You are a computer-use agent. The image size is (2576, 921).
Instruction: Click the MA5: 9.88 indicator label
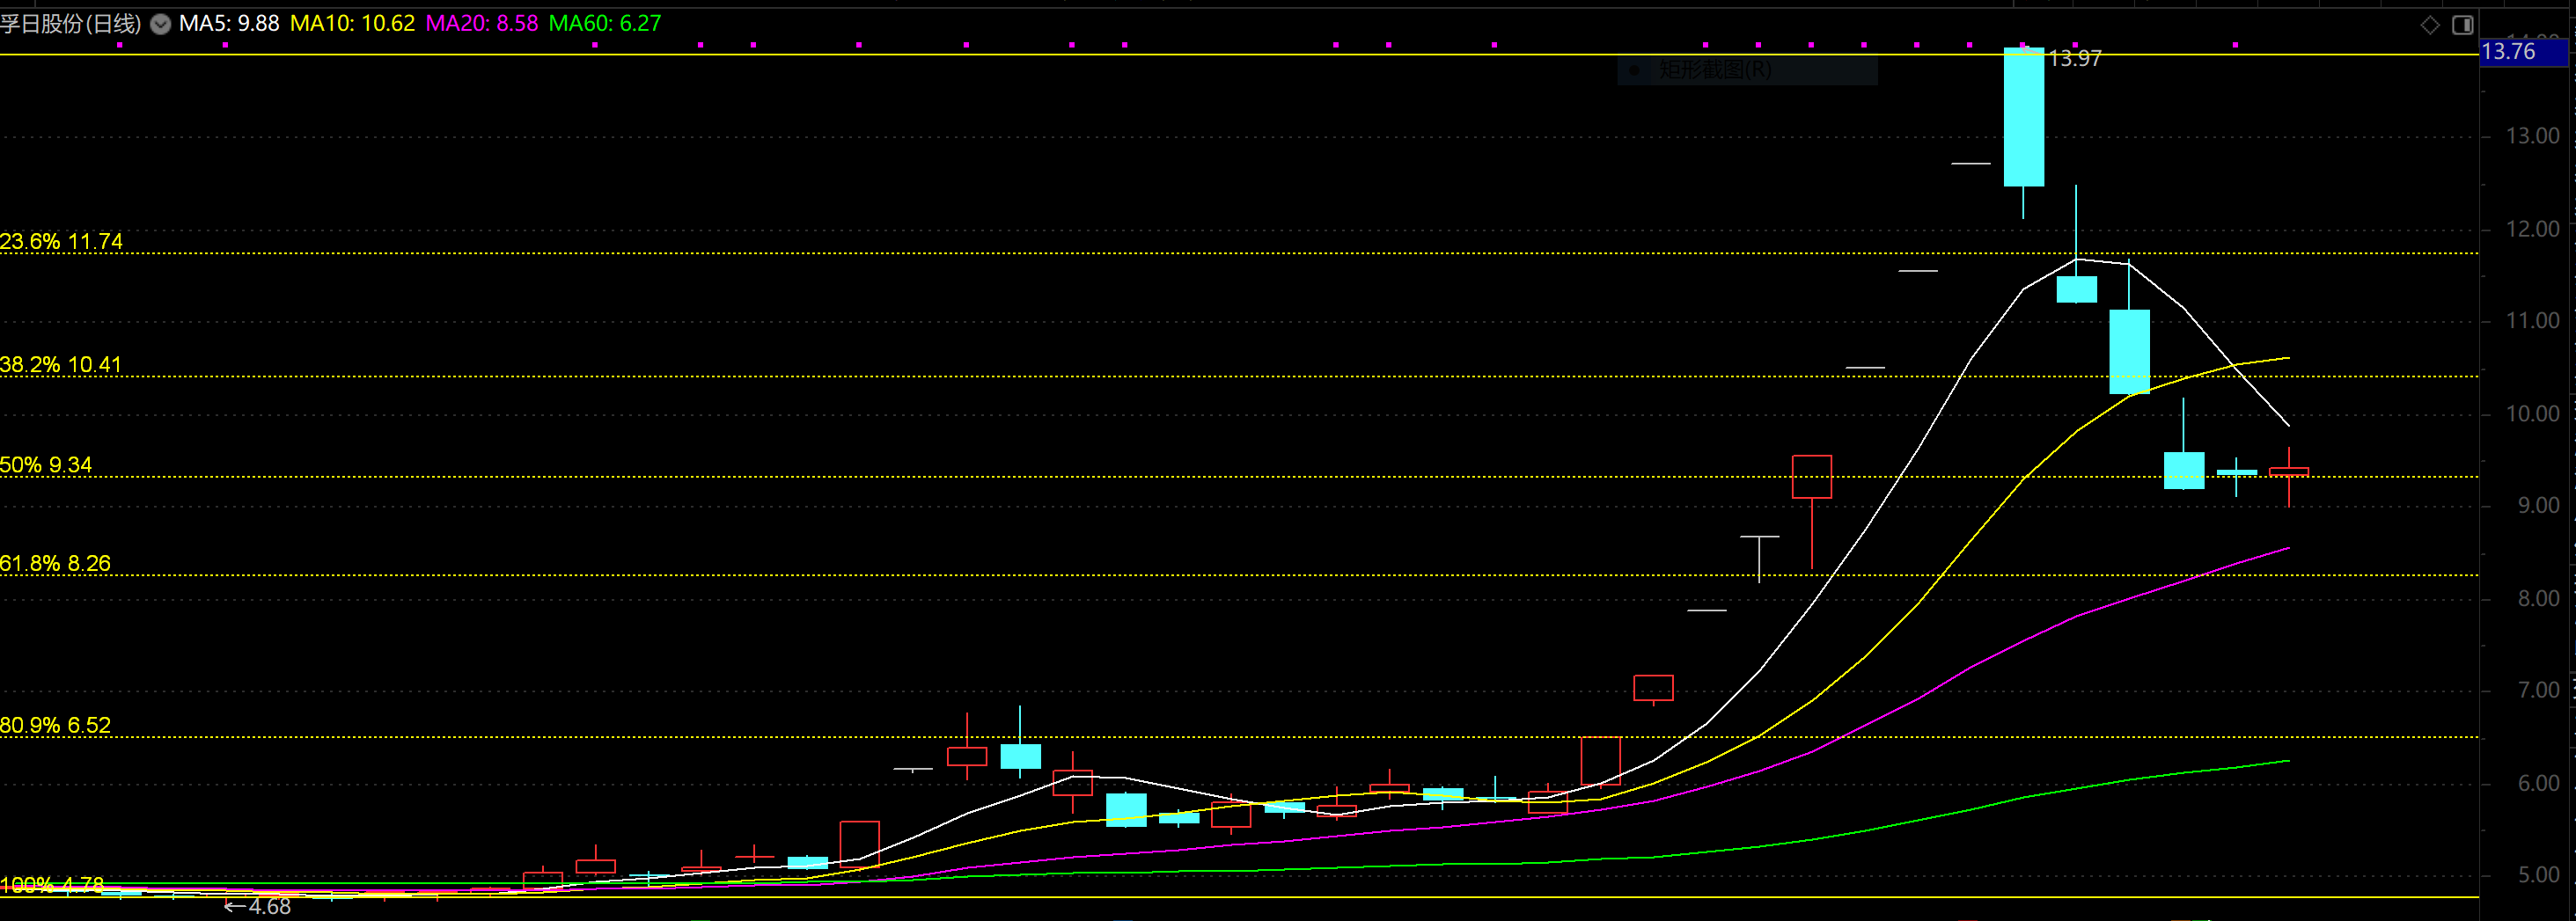tap(229, 23)
